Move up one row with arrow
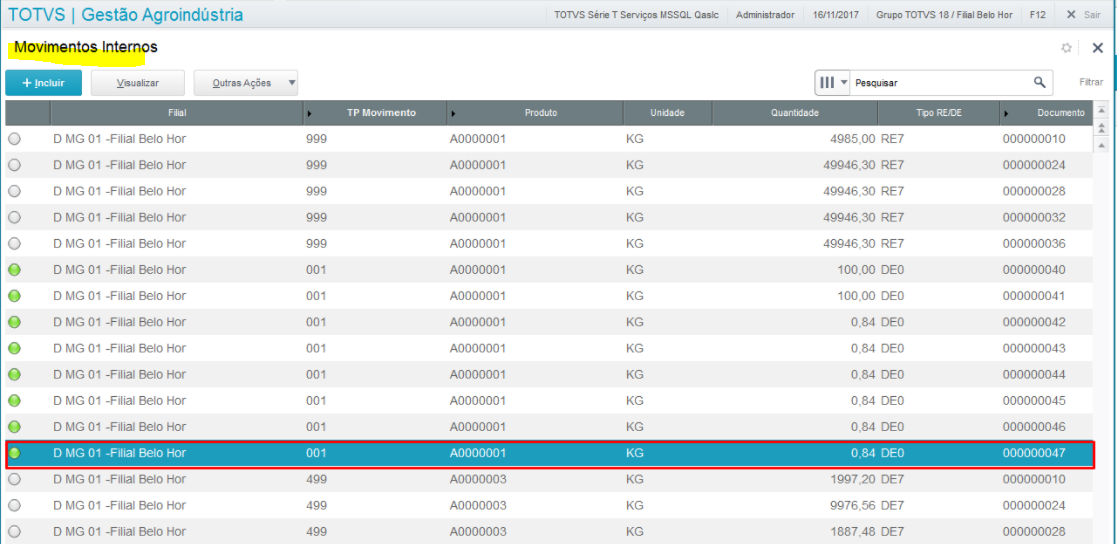The image size is (1117, 544). tap(1101, 145)
